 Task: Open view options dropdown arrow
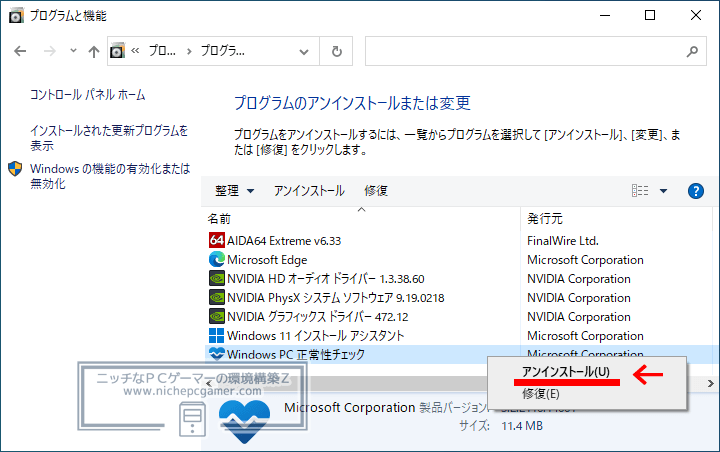click(x=664, y=191)
